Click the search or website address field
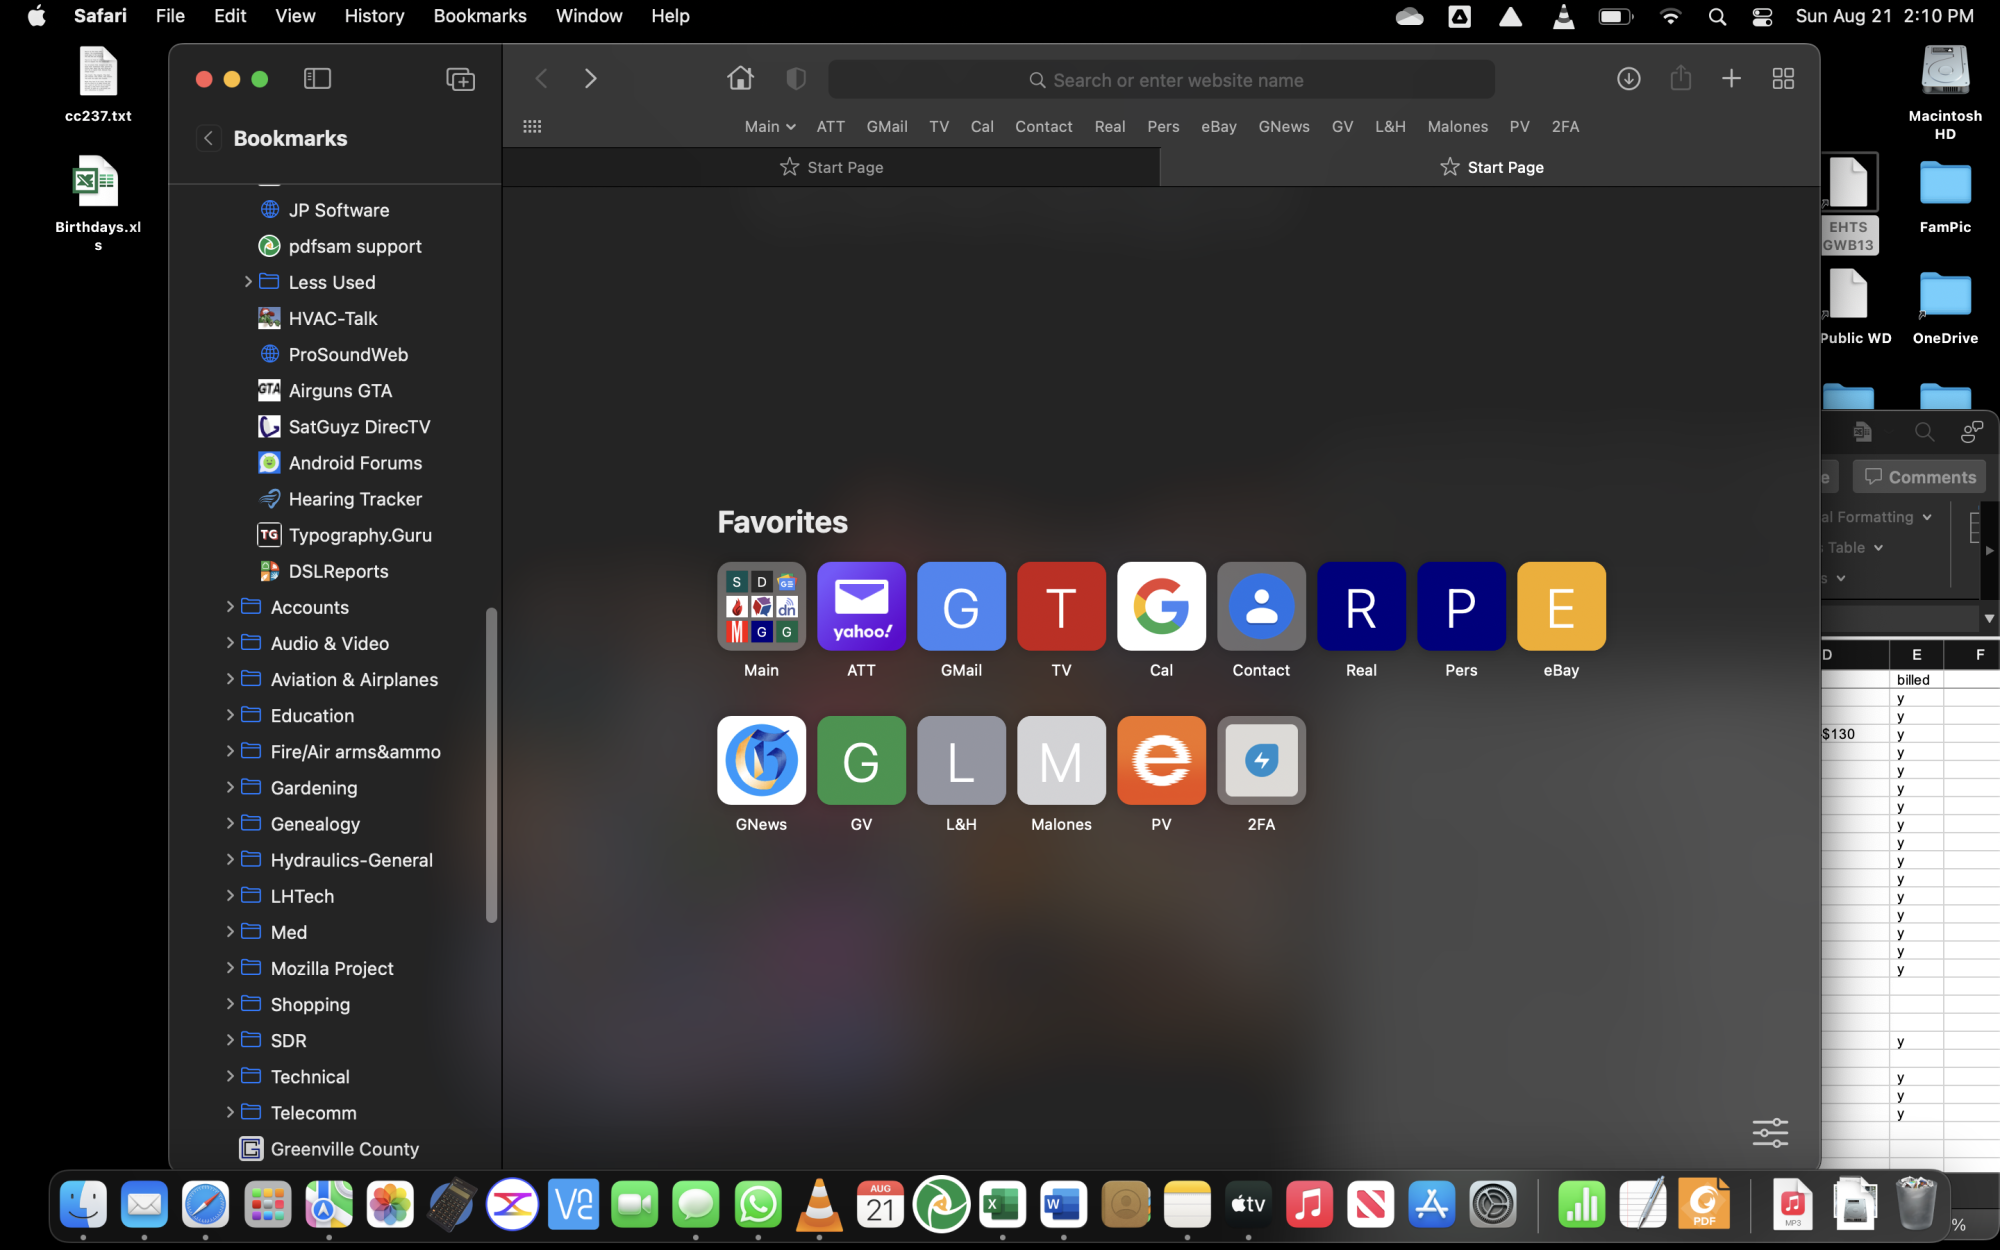The width and height of the screenshot is (2000, 1250). point(1162,80)
